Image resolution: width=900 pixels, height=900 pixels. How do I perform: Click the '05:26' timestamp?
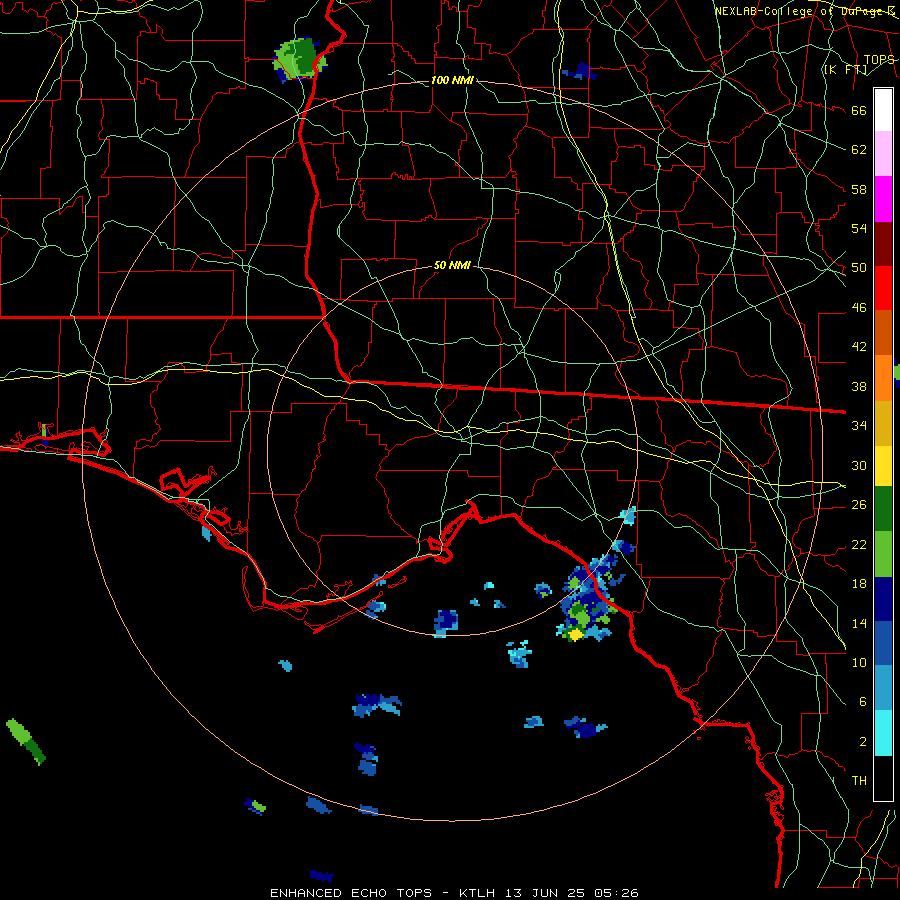tap(616, 893)
